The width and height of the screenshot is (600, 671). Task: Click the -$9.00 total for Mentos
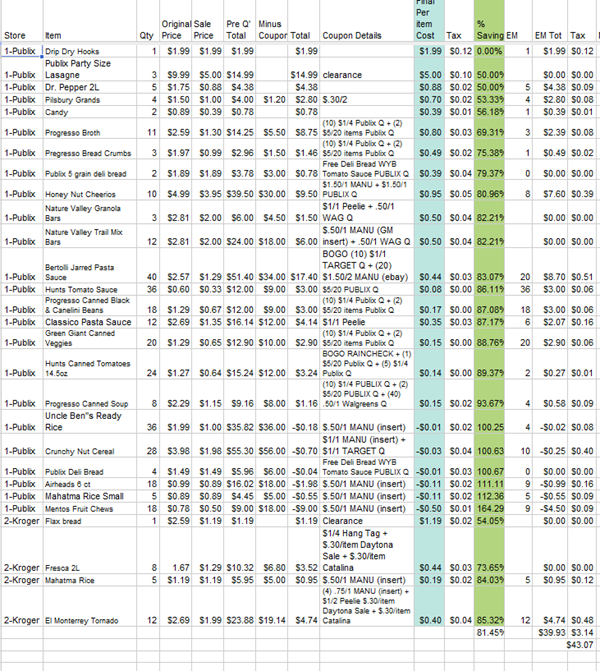(x=303, y=509)
